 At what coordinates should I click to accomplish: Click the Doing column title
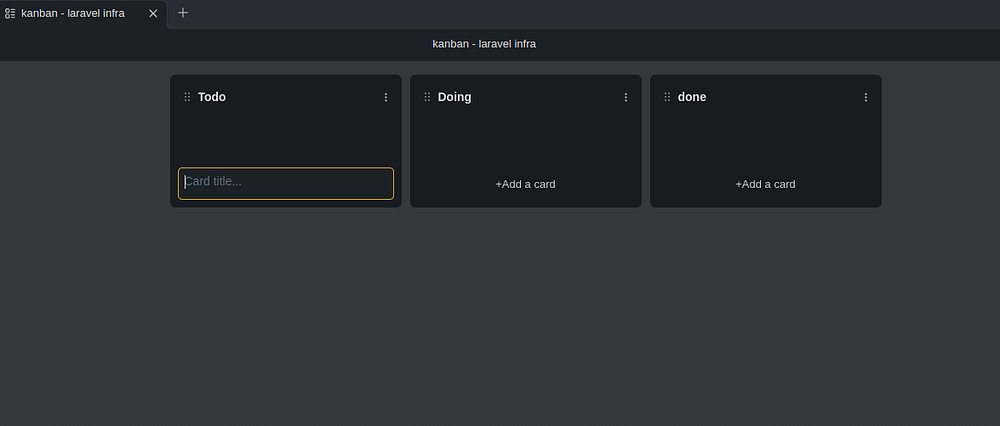(454, 97)
